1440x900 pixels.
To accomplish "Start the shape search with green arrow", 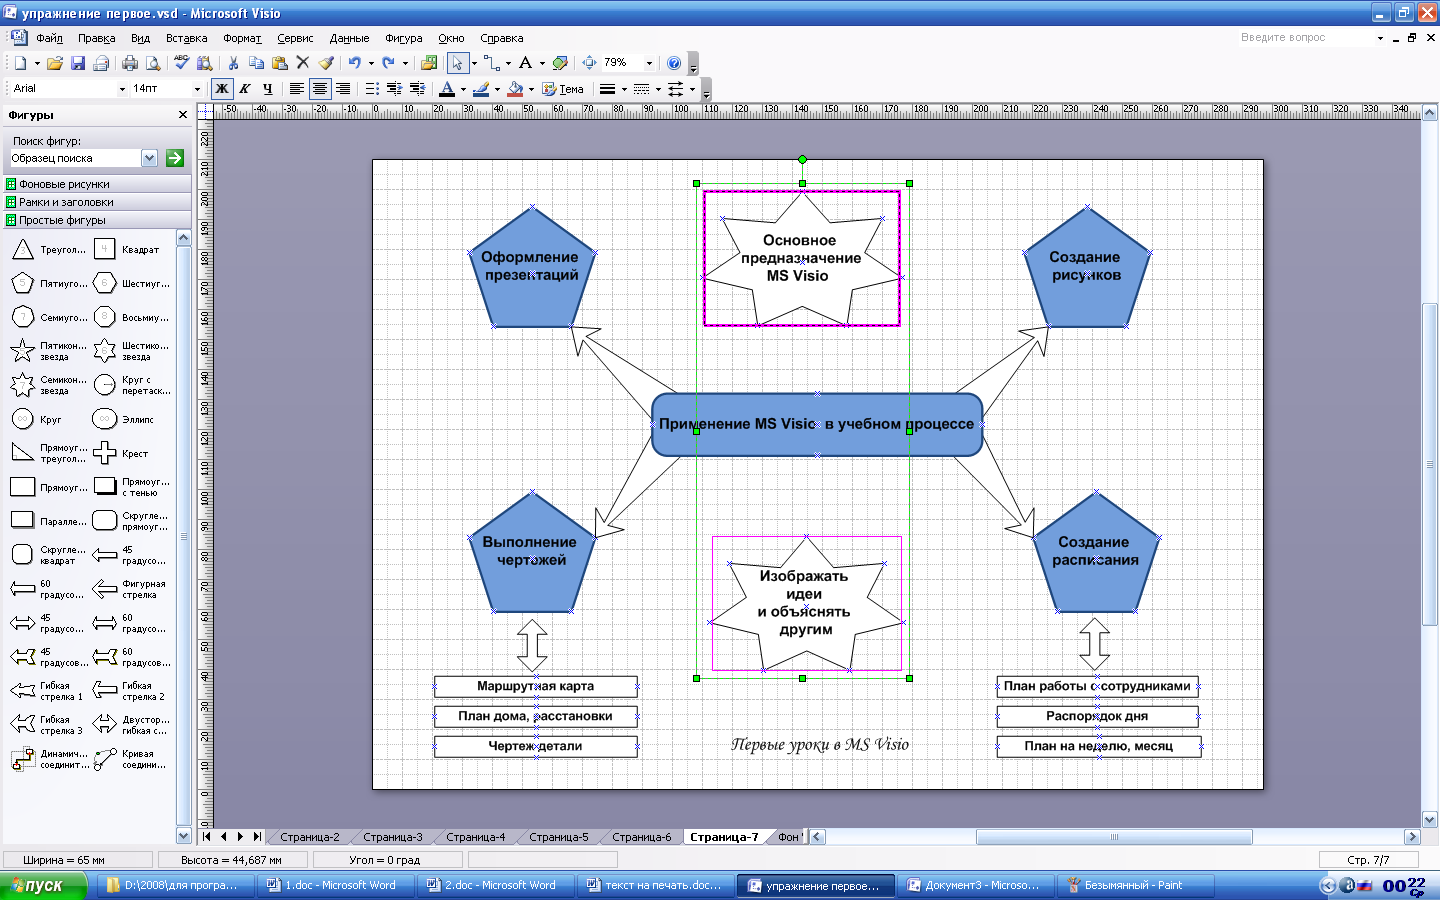I will [175, 158].
